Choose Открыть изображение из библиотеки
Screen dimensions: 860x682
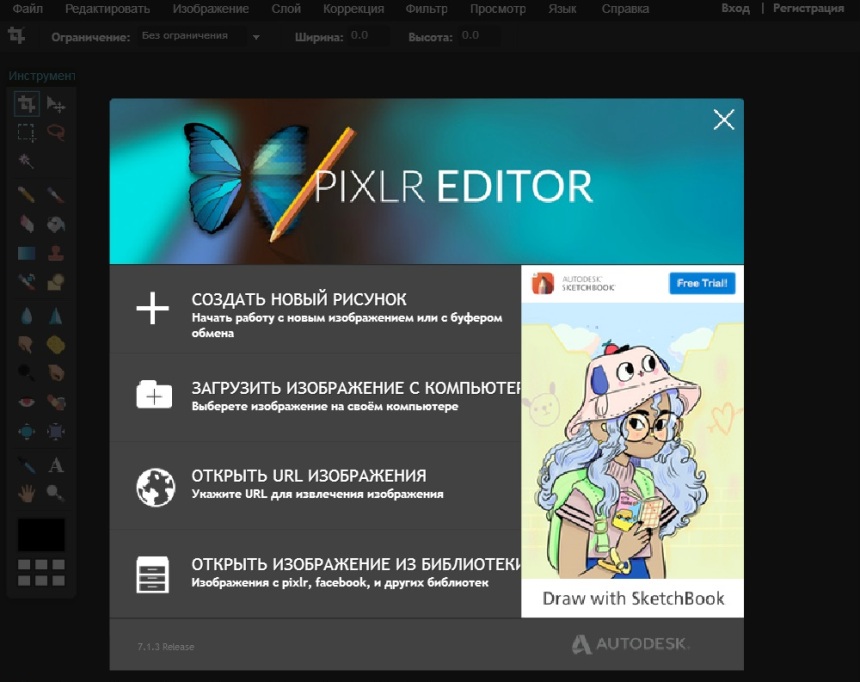[x=315, y=574]
